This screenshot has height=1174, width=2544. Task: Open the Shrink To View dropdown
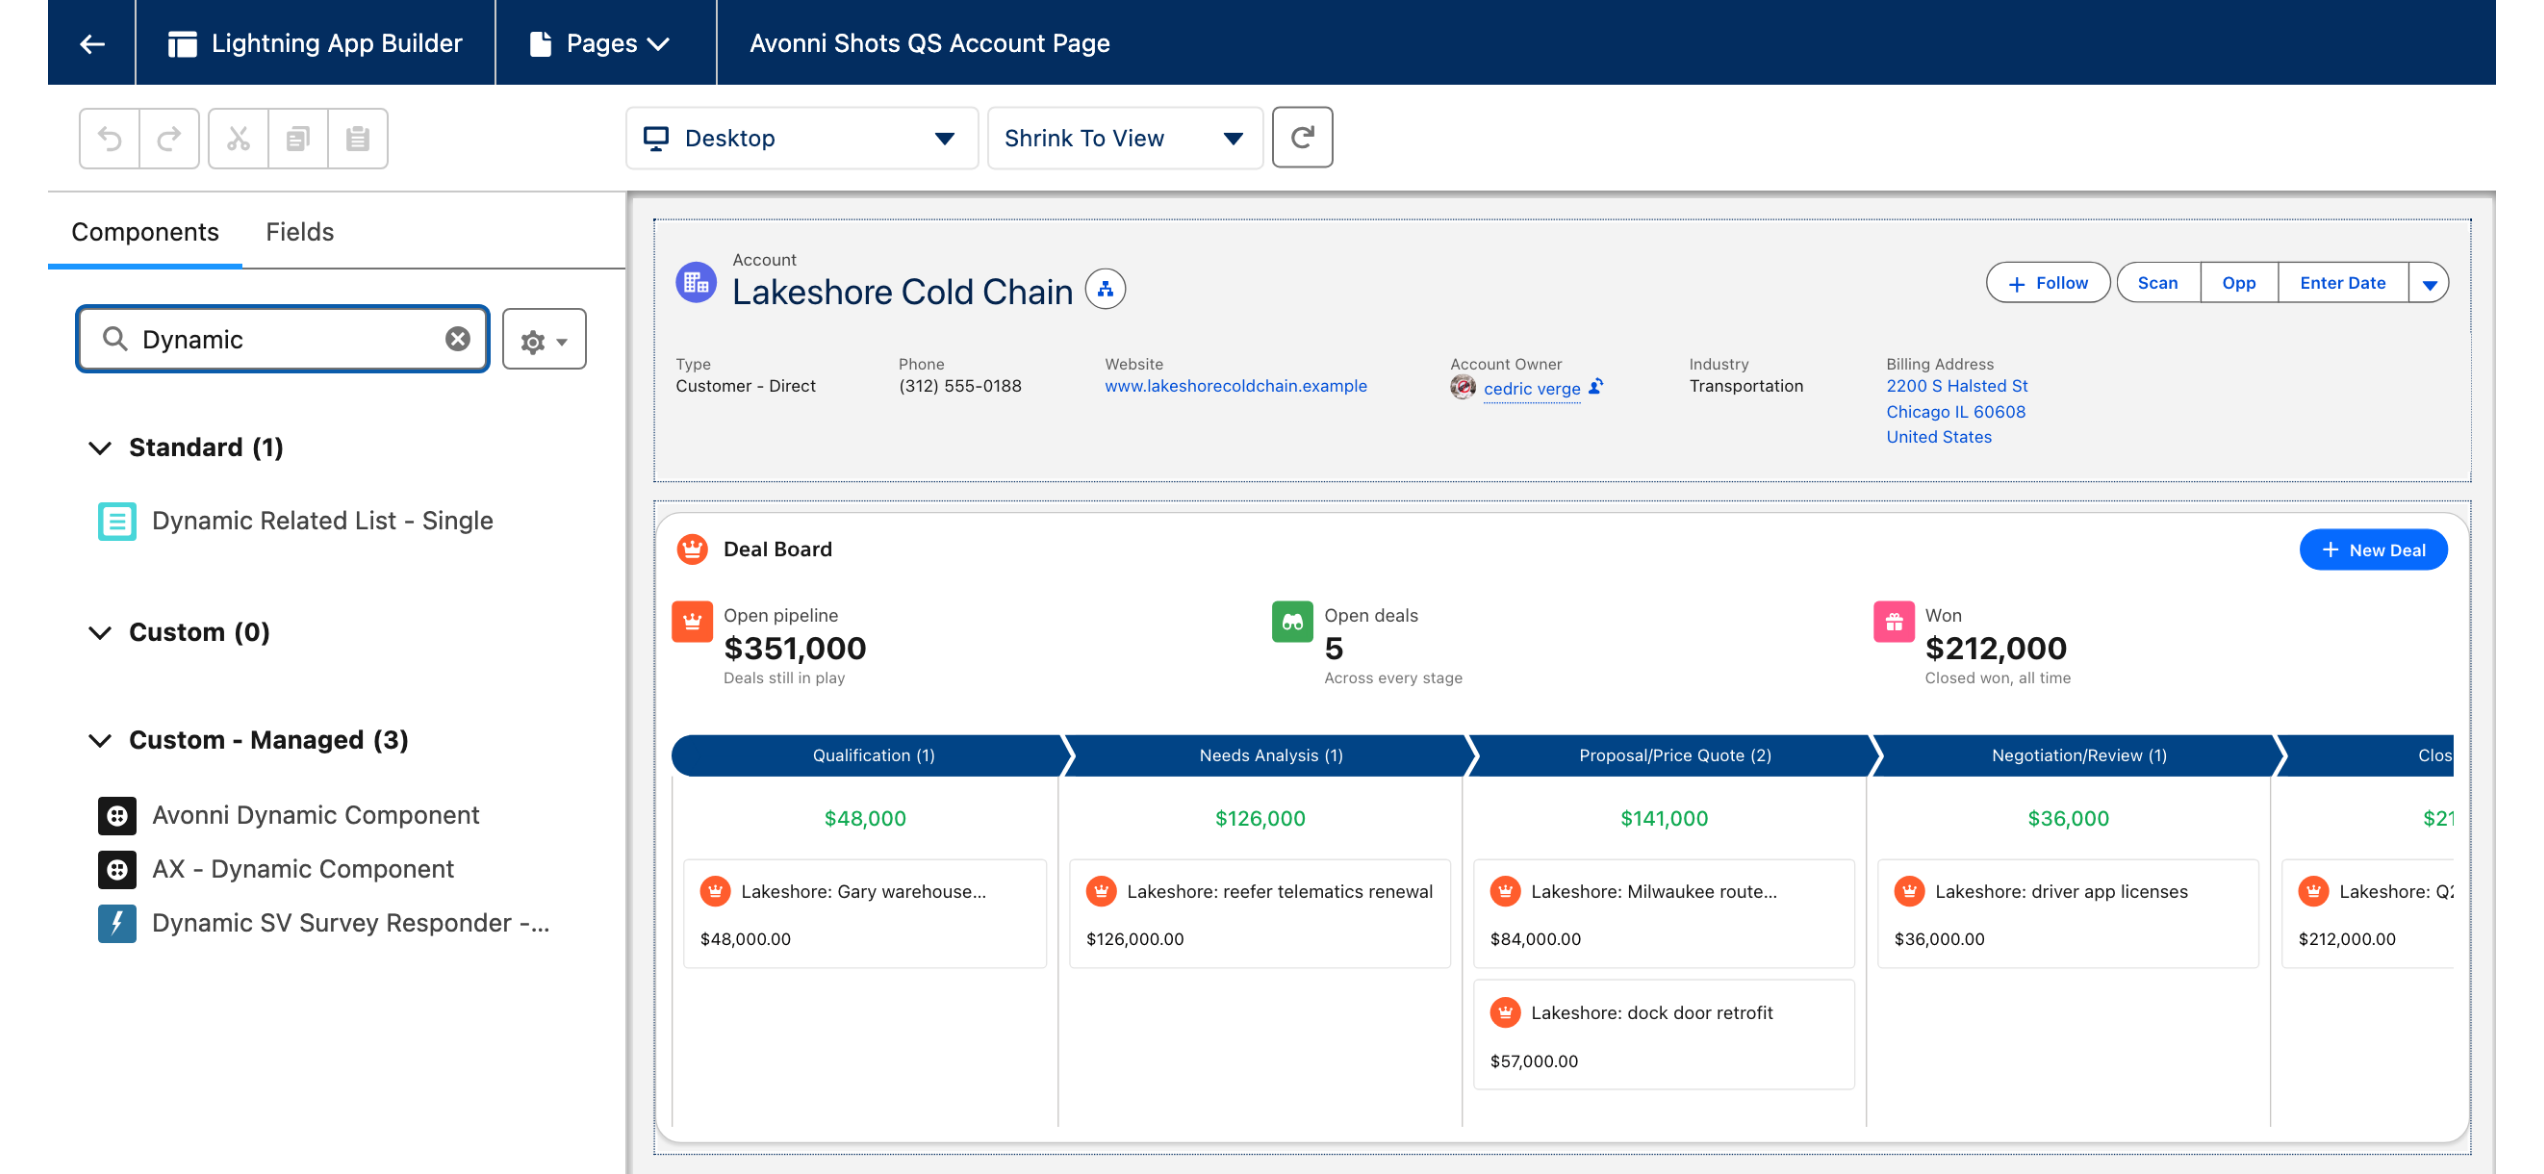point(1125,138)
